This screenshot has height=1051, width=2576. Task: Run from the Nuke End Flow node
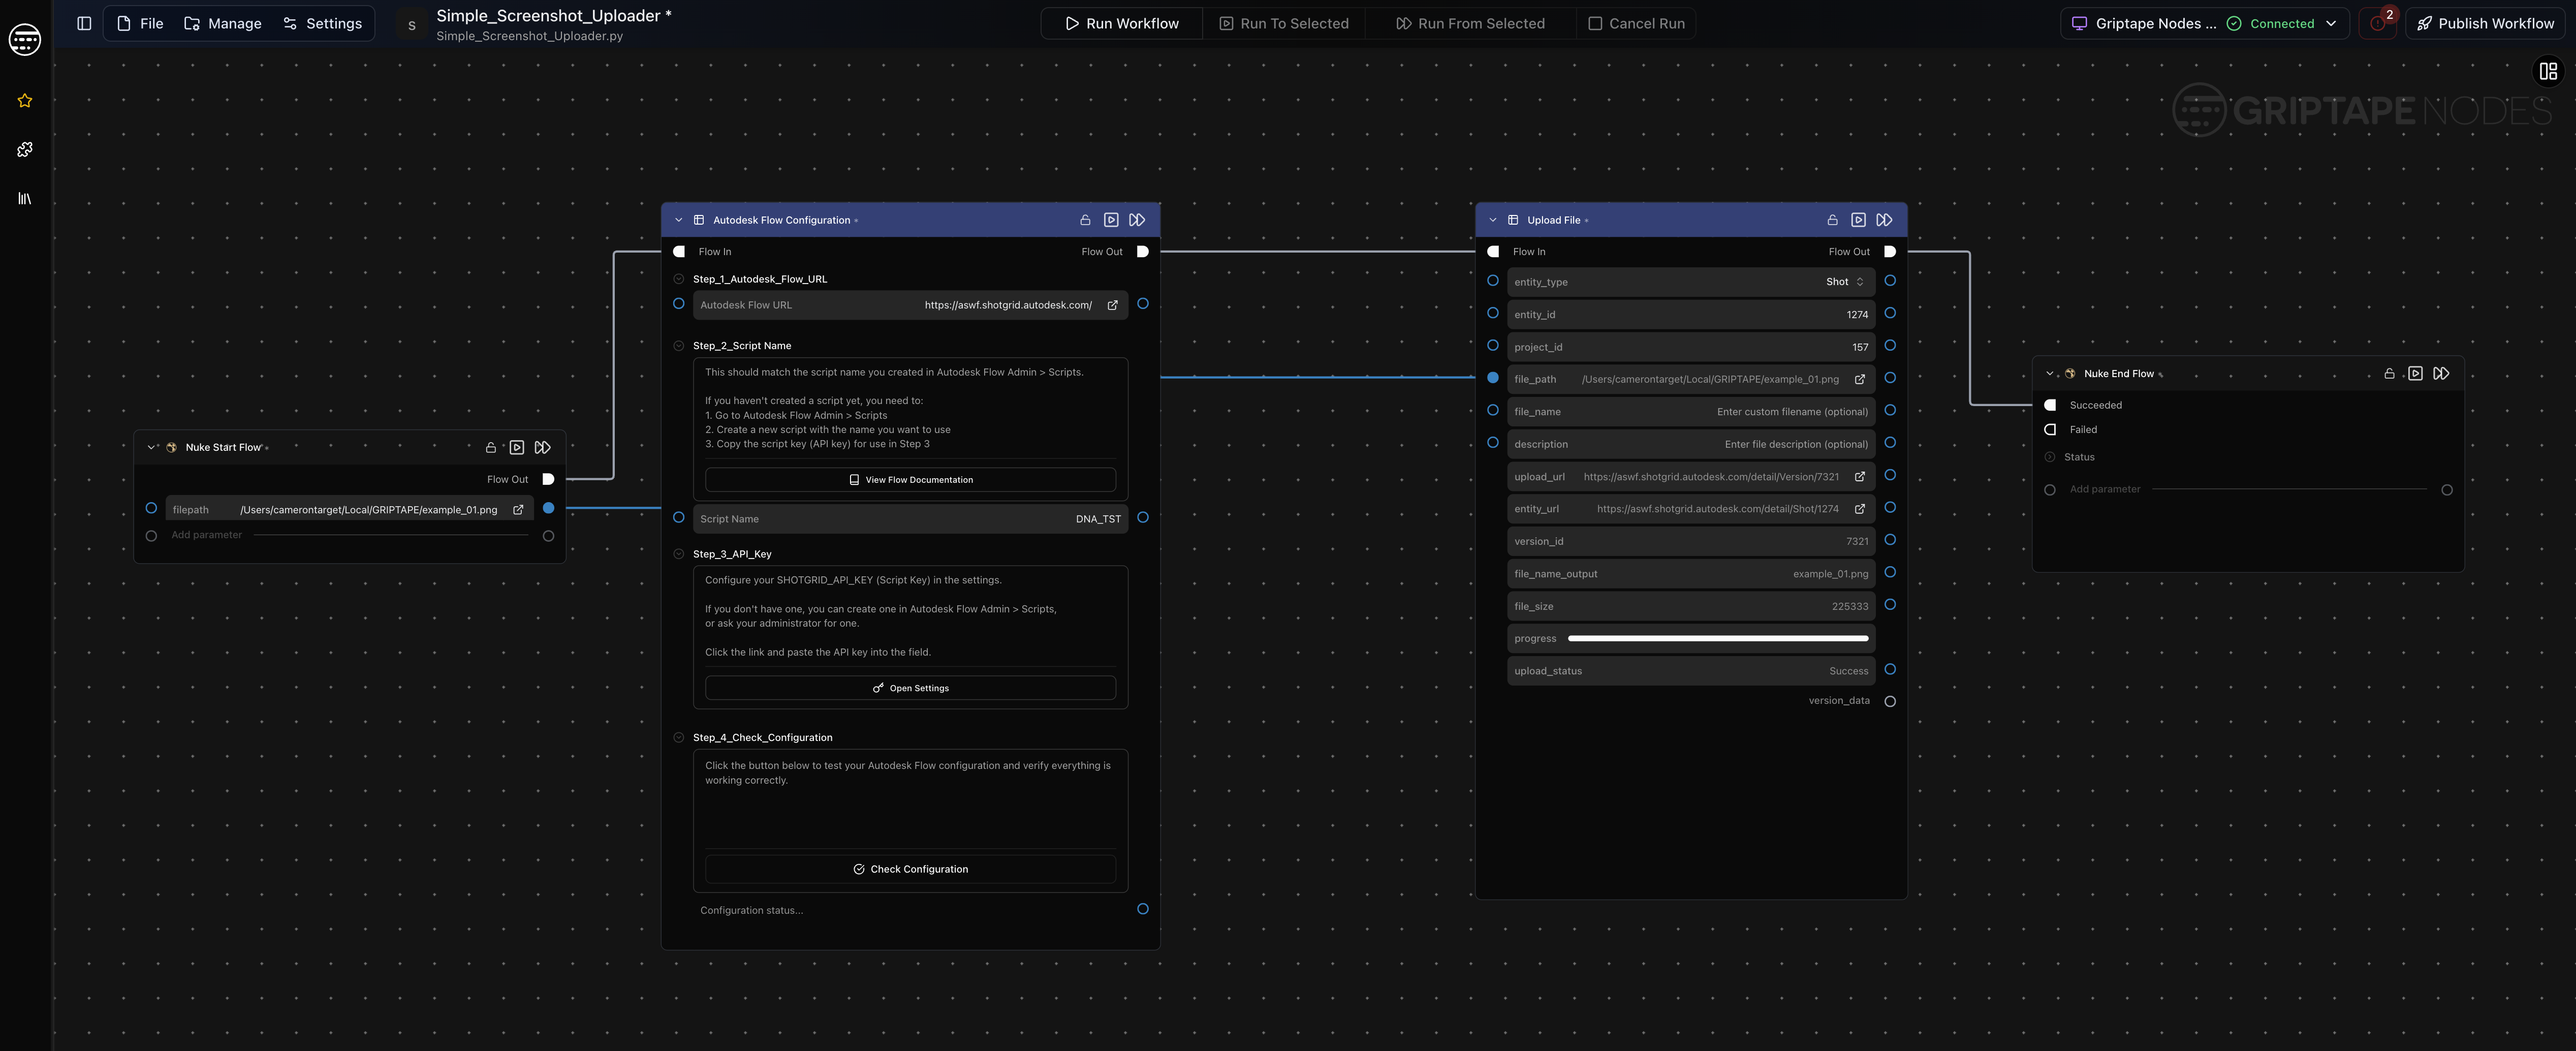pos(2441,373)
